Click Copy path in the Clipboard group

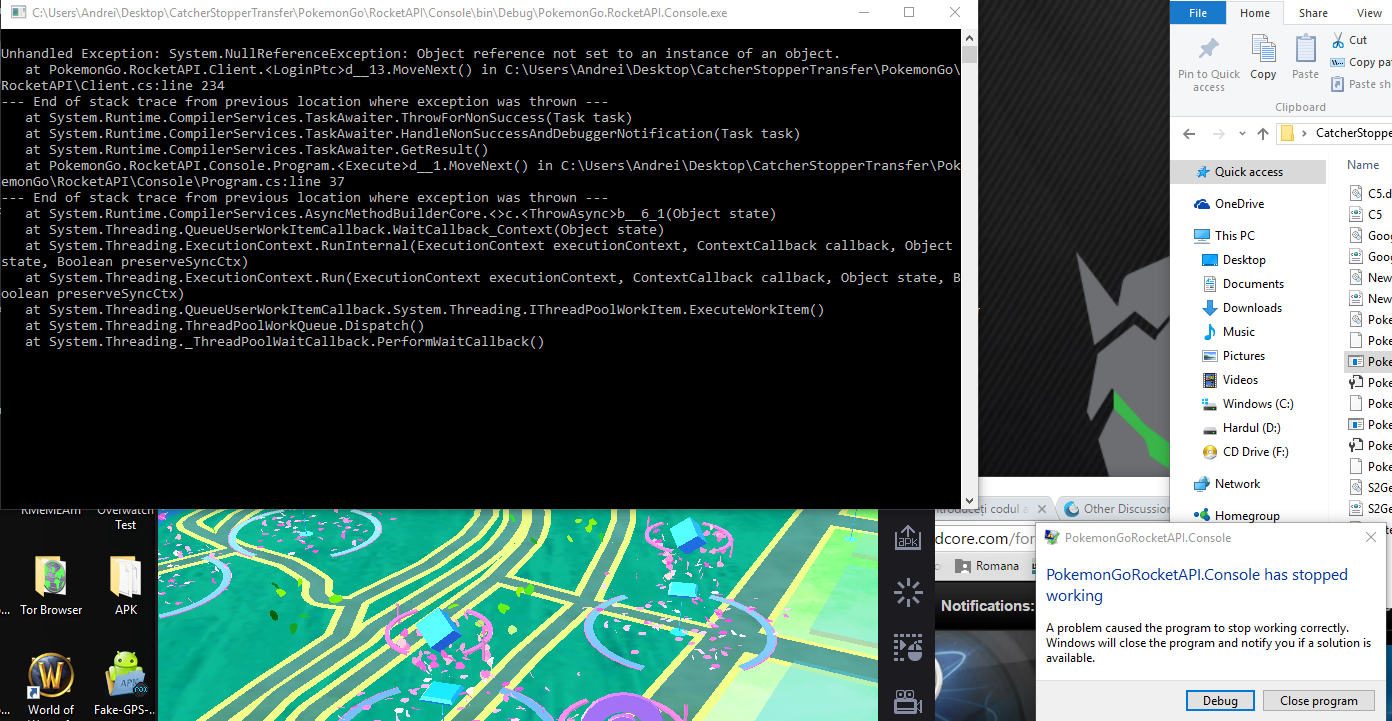tap(1362, 62)
